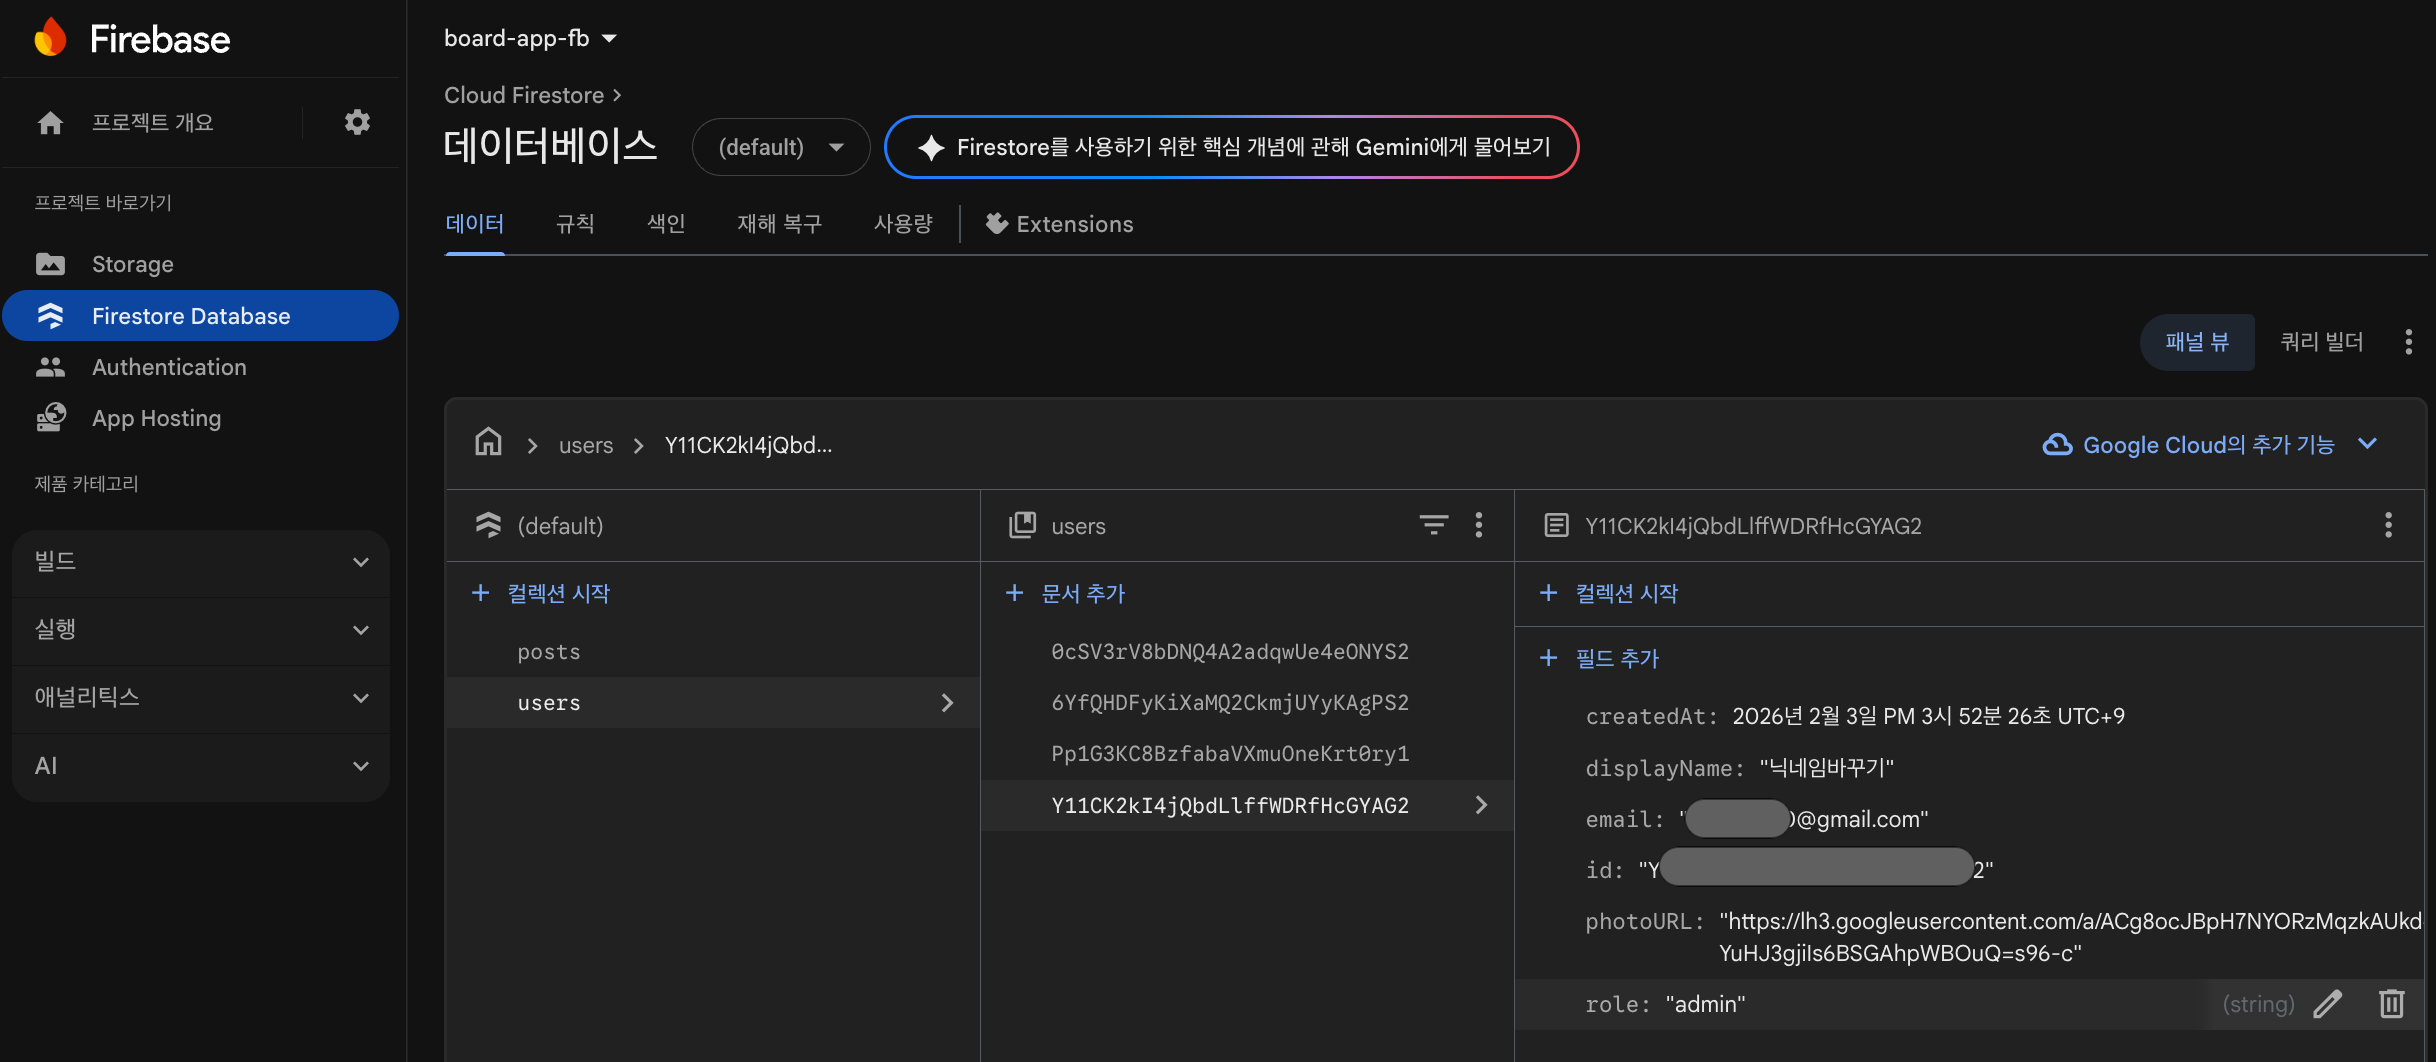This screenshot has height=1062, width=2436.
Task: Go to project overview home icon
Action: pos(50,122)
